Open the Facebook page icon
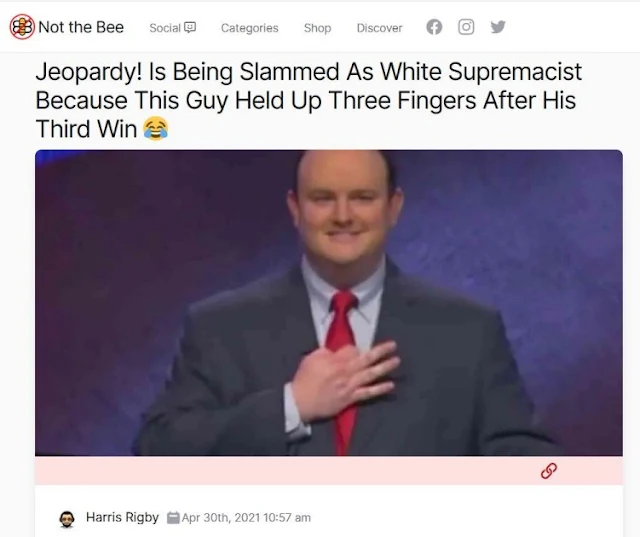 [434, 27]
